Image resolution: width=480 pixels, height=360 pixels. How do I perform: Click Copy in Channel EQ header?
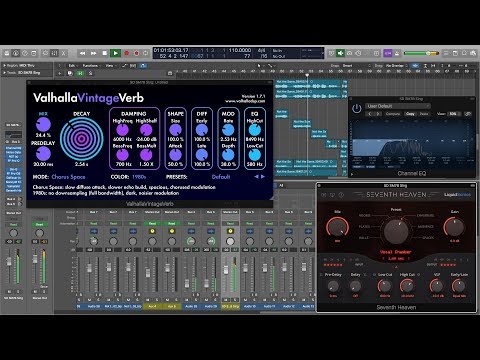pos(410,114)
